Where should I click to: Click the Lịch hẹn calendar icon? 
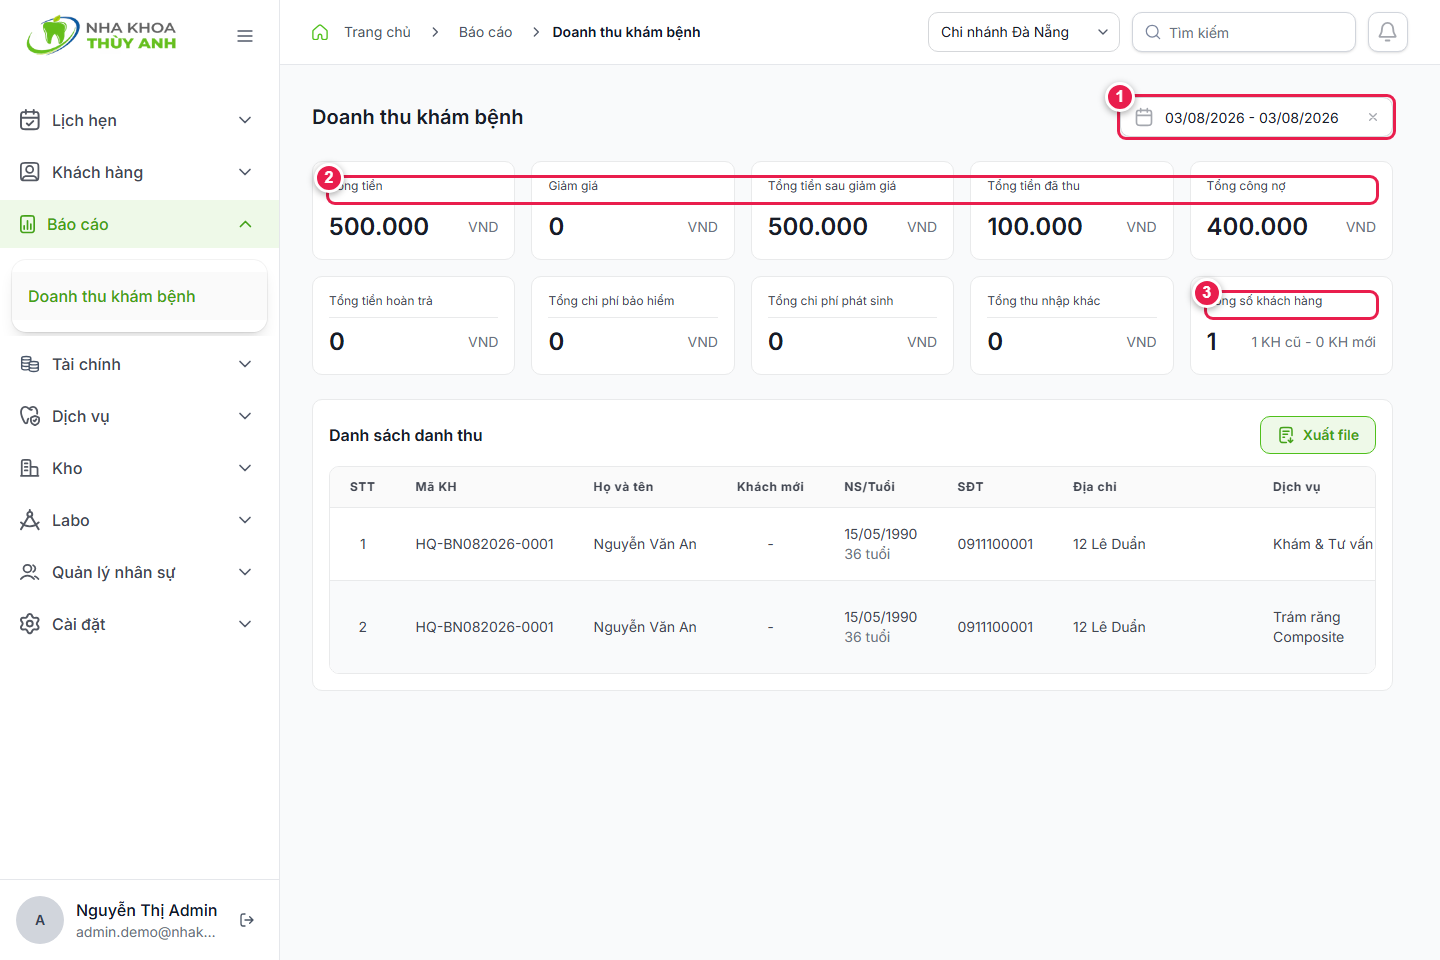coord(30,120)
